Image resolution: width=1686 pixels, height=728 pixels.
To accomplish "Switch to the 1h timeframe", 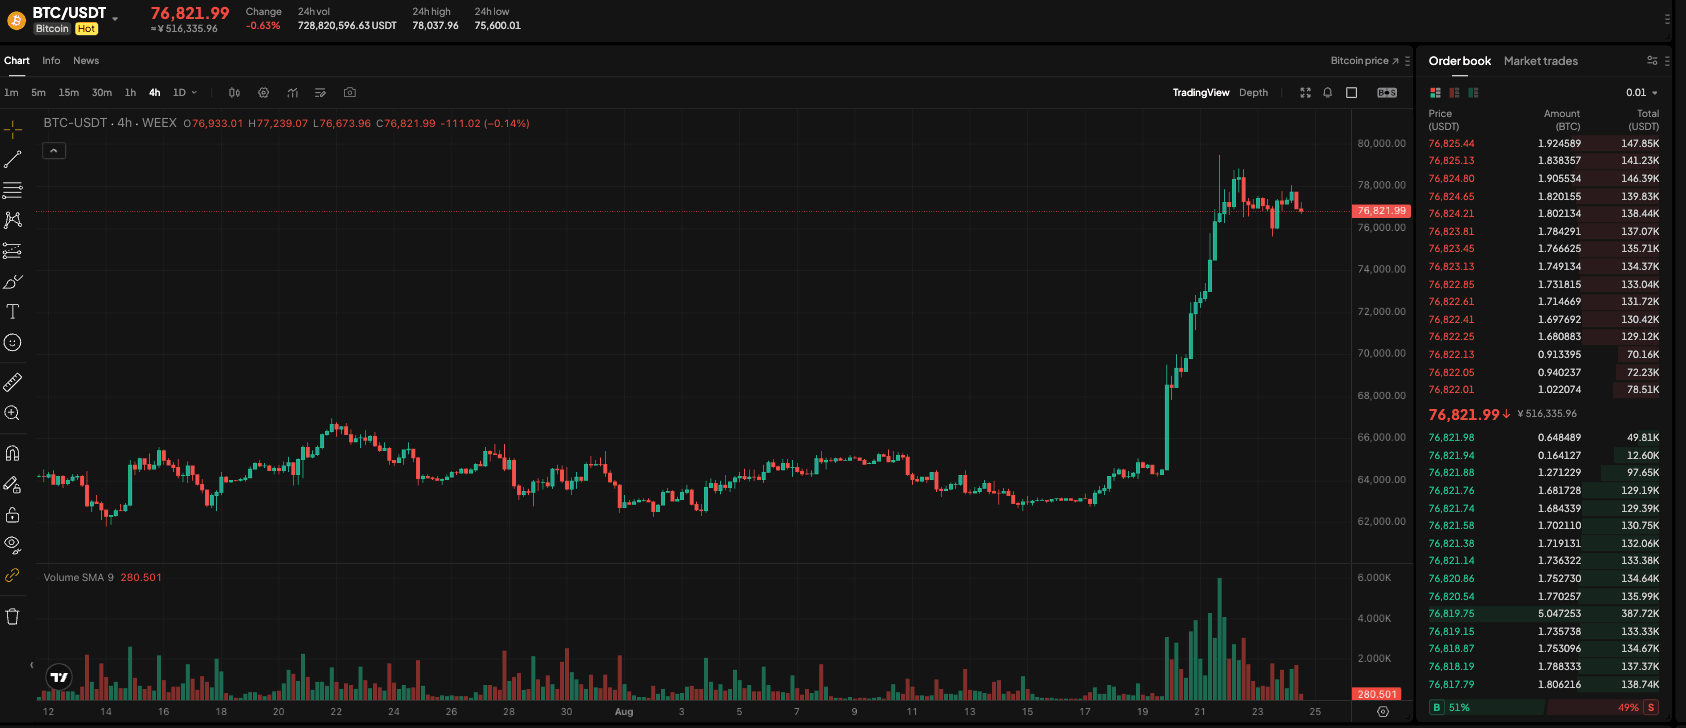I will coord(130,92).
